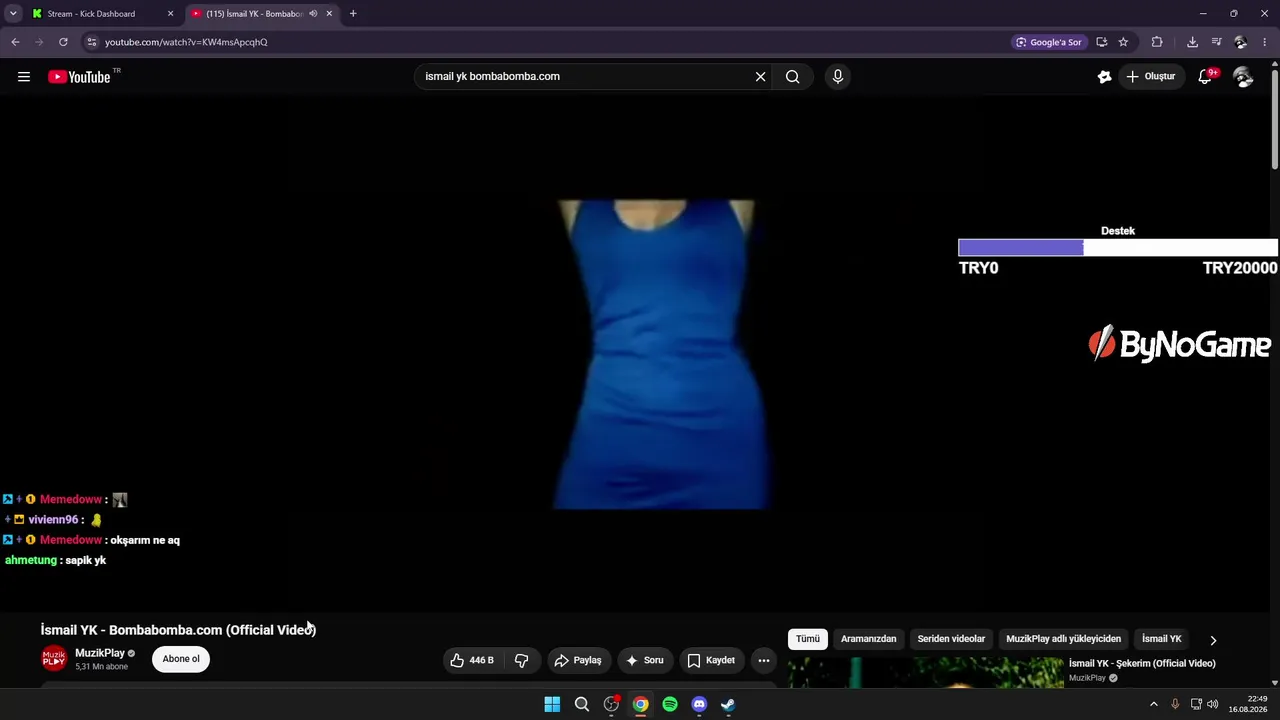Open the YouTube account avatar menu

tap(1243, 77)
